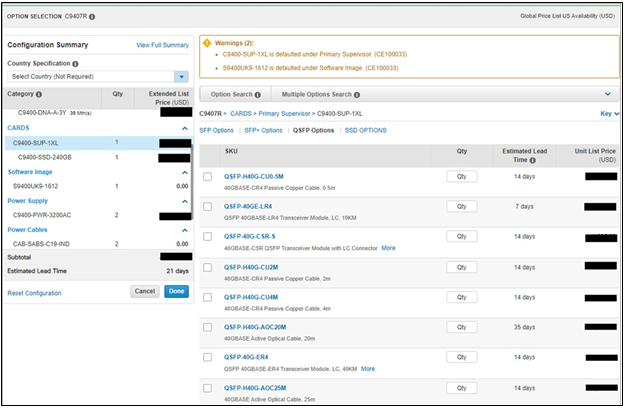
Task: Check the QSFP-40G-ER4 checkbox
Action: click(207, 357)
